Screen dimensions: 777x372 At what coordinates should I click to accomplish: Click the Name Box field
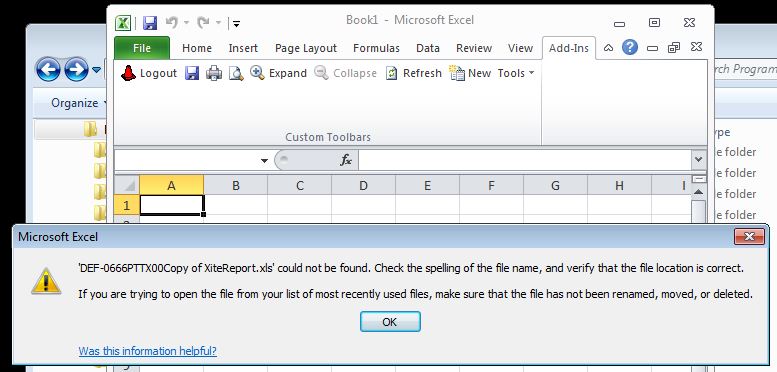coord(187,160)
